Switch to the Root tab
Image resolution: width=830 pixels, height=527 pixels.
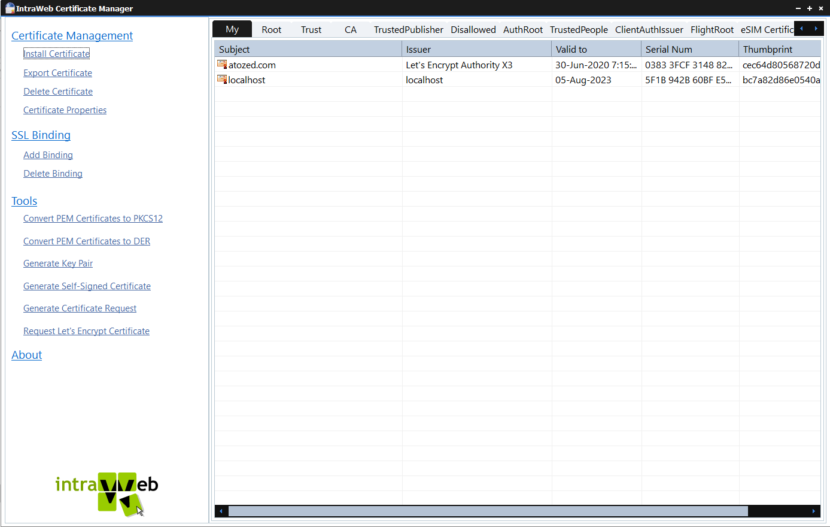coord(271,30)
